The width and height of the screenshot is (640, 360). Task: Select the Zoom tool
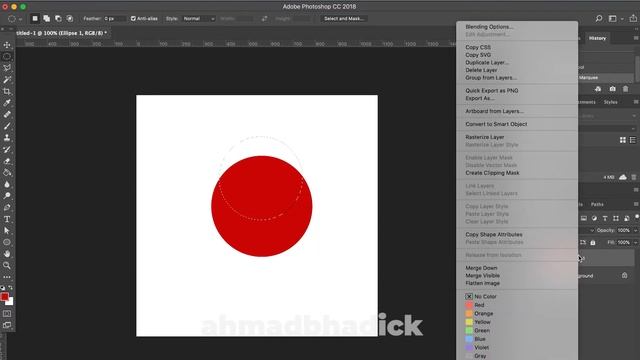coord(7,265)
